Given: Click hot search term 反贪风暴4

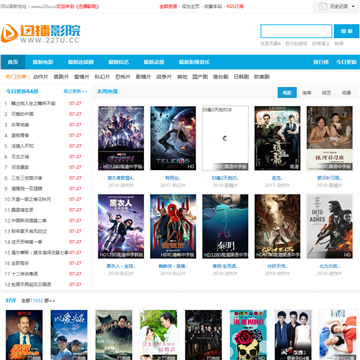Looking at the screenshot, I should (x=271, y=44).
